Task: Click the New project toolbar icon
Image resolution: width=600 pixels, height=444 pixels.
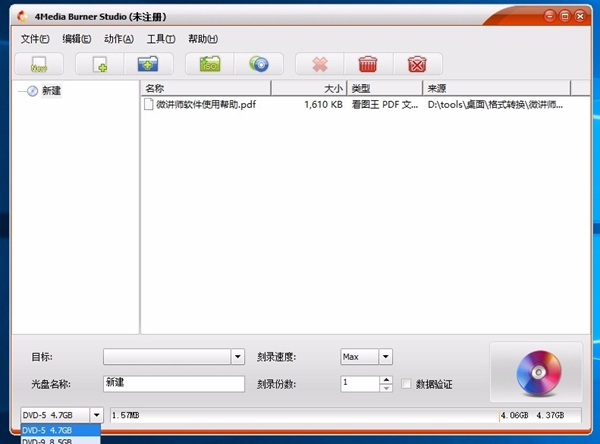Action: [39, 64]
